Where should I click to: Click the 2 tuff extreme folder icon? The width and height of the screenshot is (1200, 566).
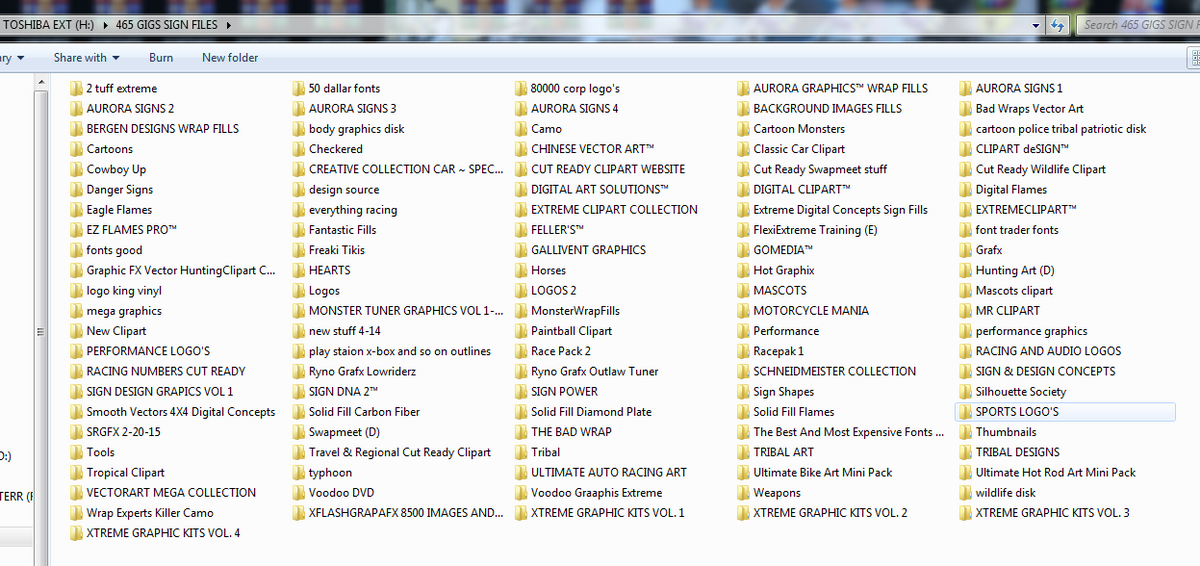pos(77,88)
